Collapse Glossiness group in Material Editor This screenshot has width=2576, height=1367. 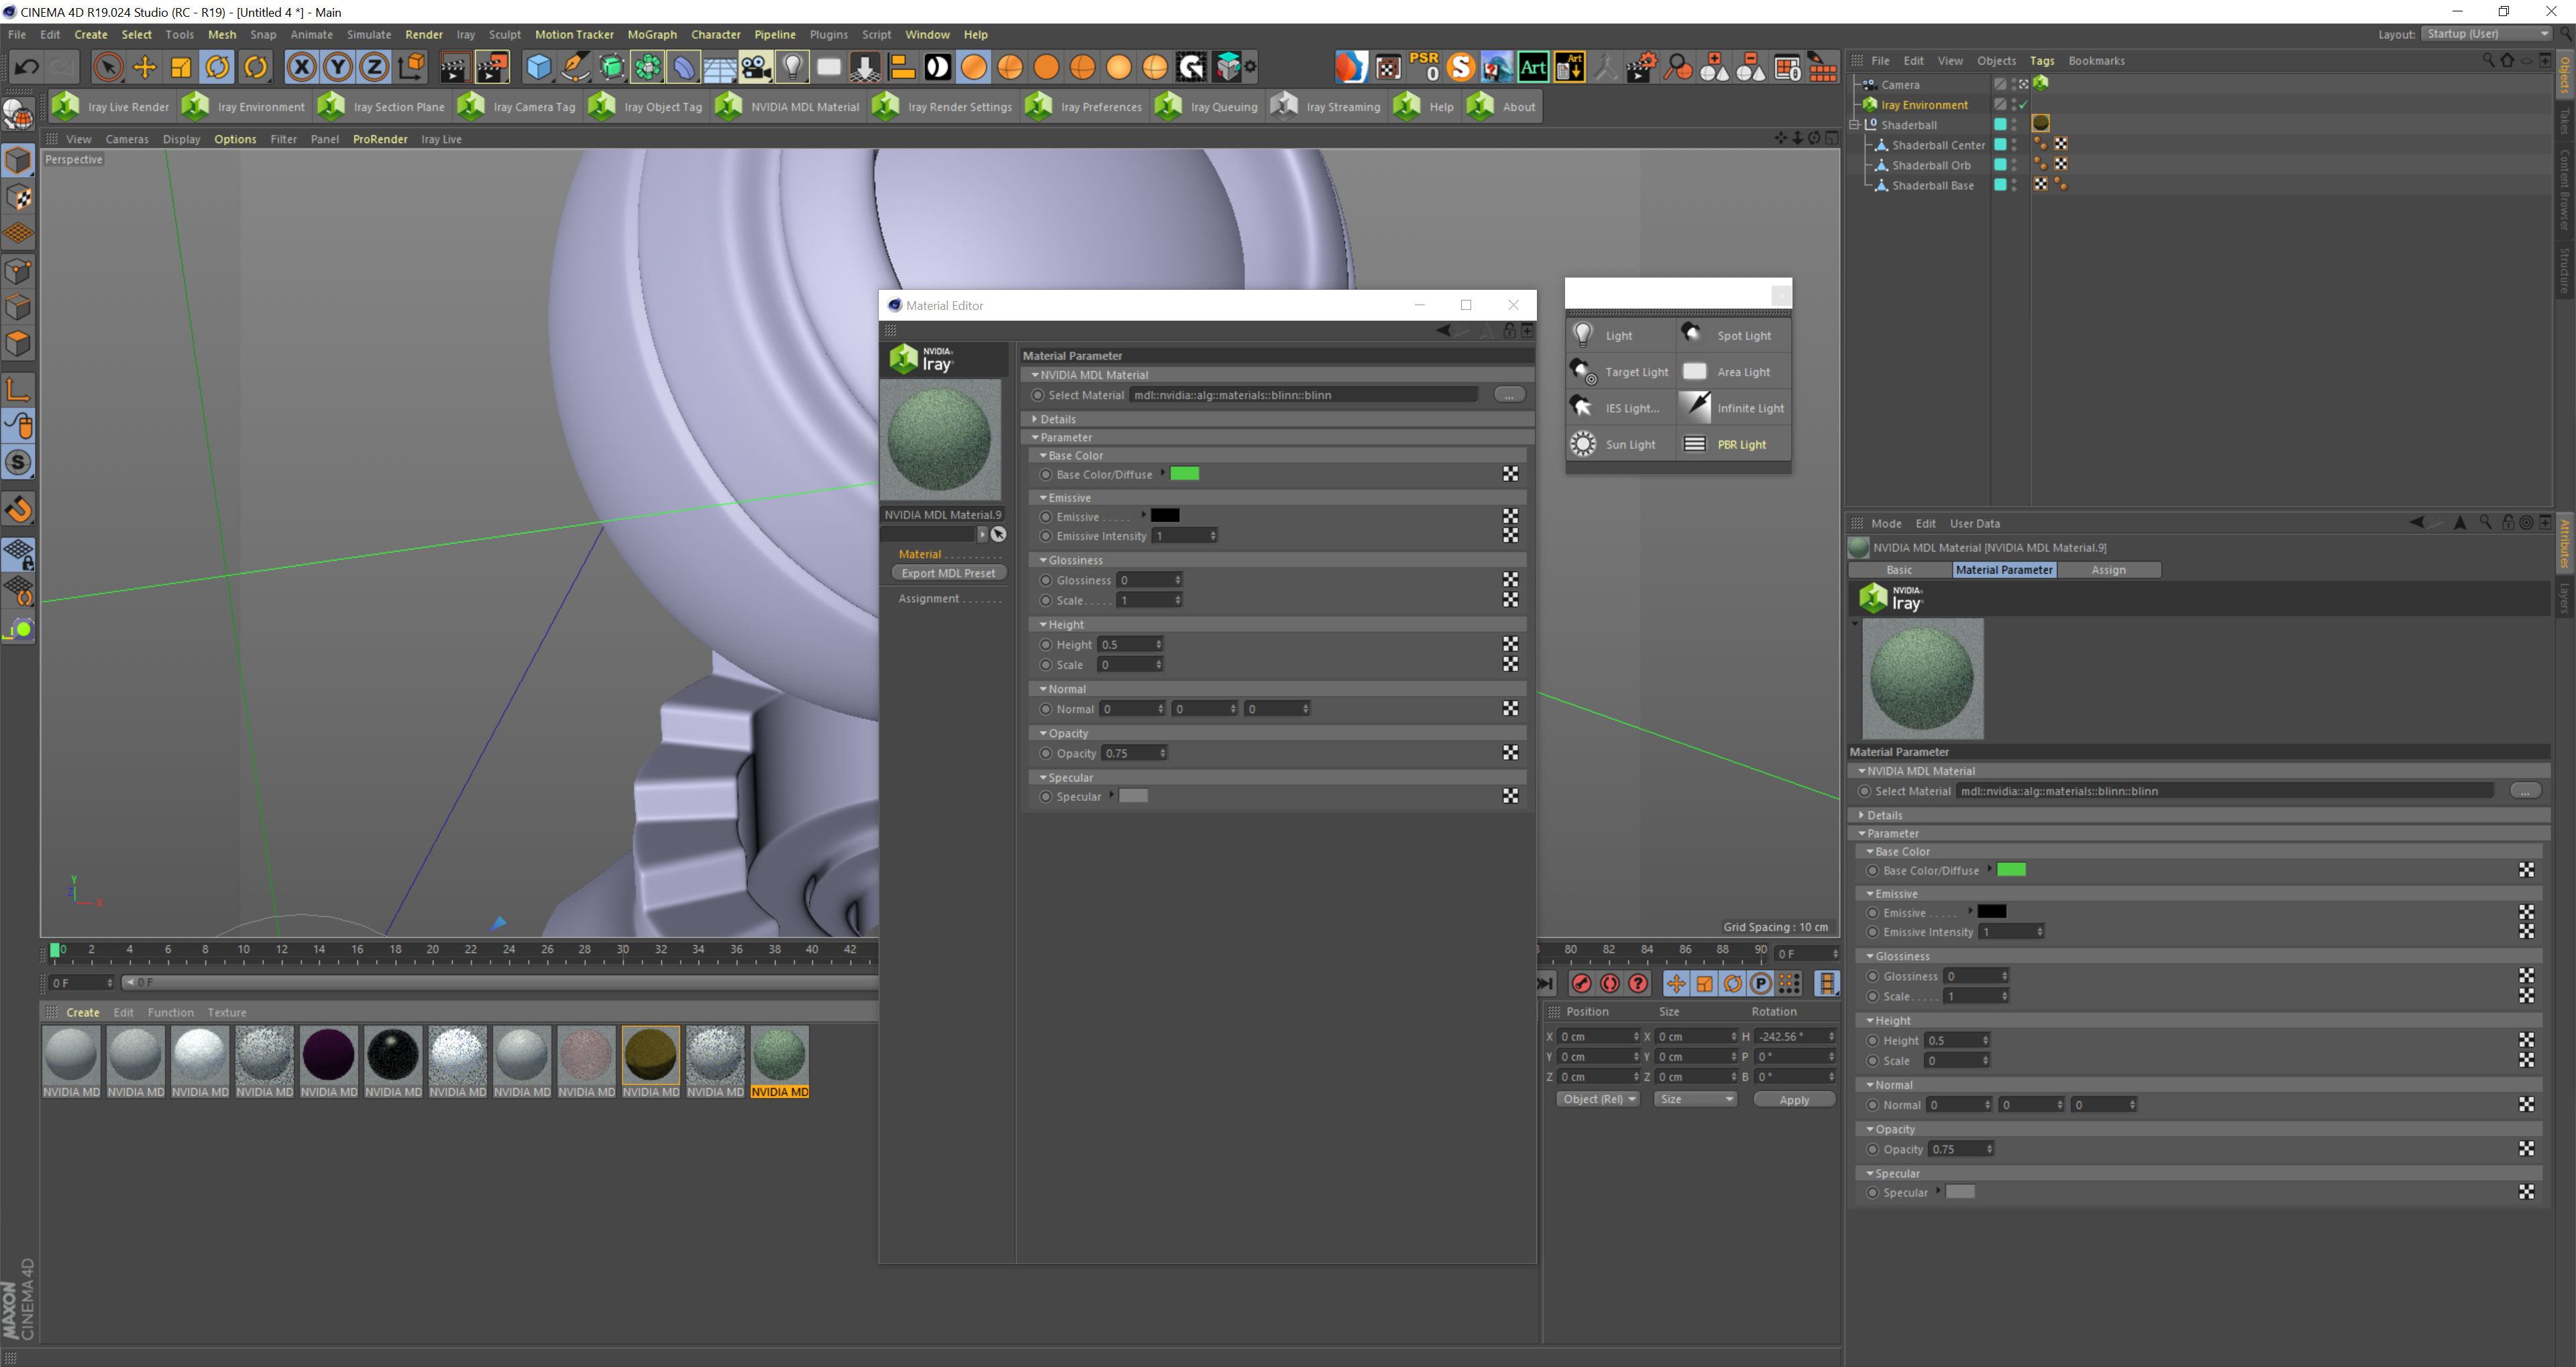point(1042,560)
